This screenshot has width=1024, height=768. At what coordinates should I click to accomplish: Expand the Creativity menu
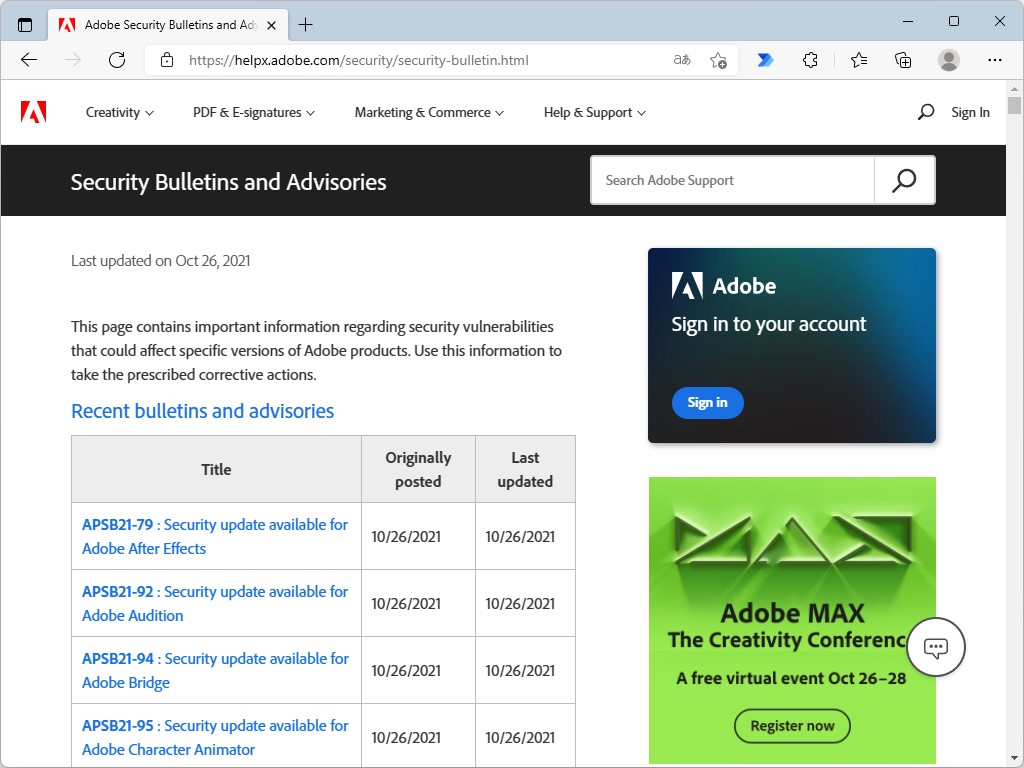(x=120, y=112)
